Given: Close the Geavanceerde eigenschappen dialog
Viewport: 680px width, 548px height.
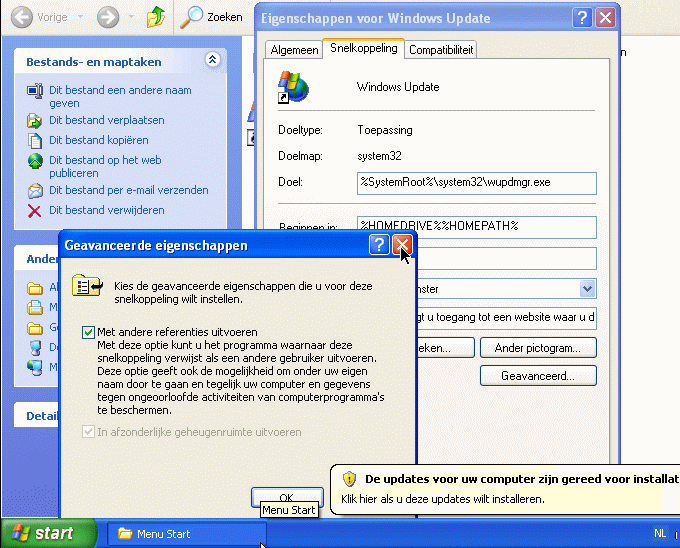Looking at the screenshot, I should pos(402,245).
